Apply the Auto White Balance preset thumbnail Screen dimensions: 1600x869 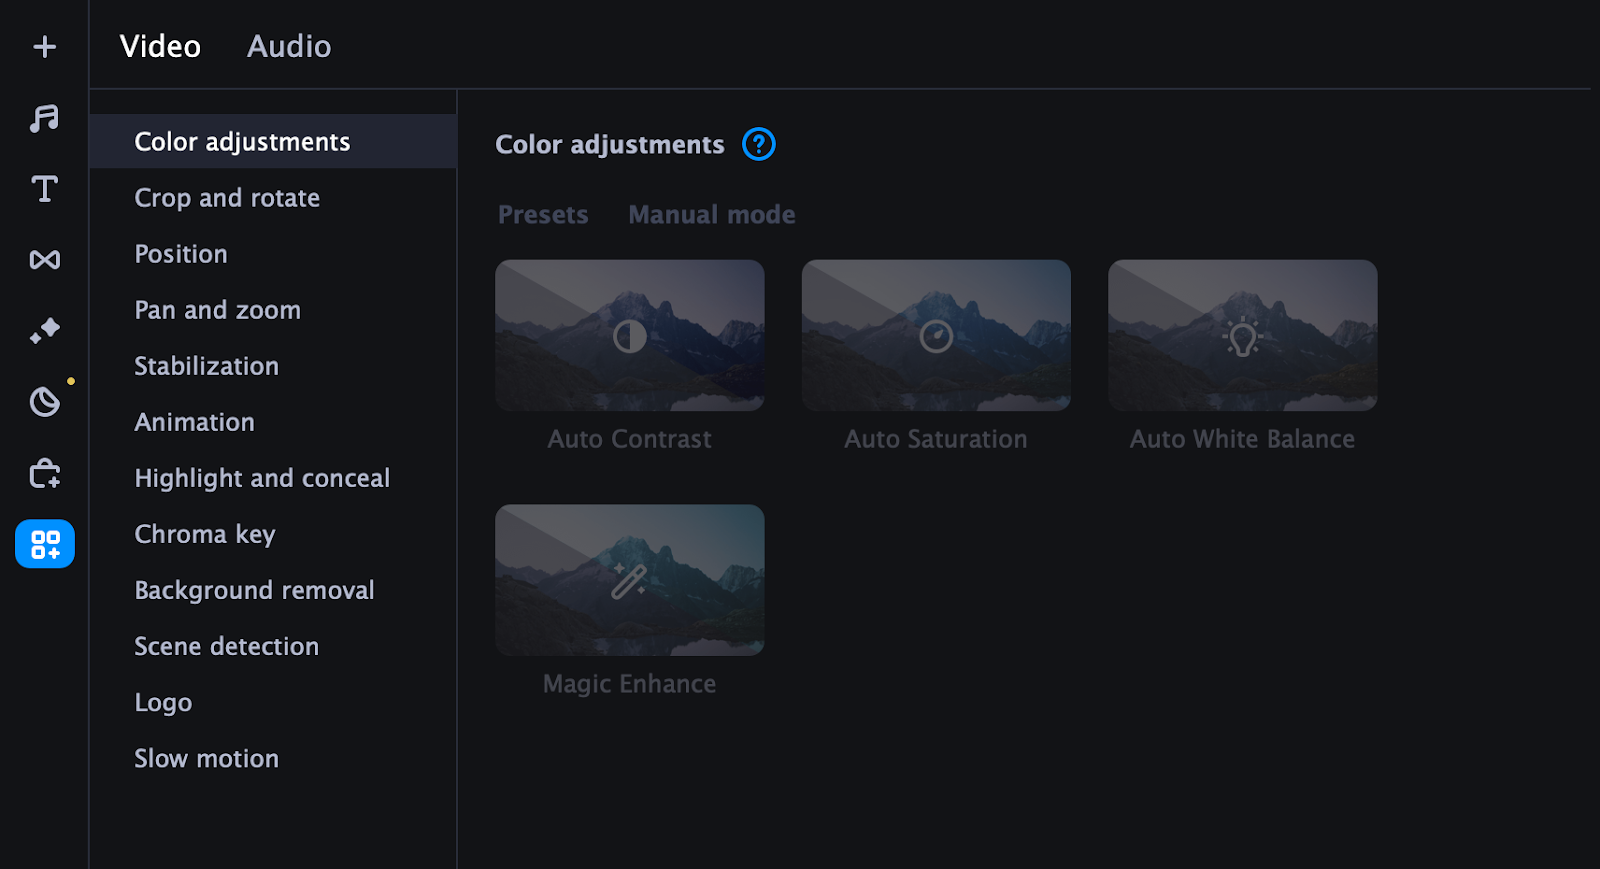[1243, 335]
